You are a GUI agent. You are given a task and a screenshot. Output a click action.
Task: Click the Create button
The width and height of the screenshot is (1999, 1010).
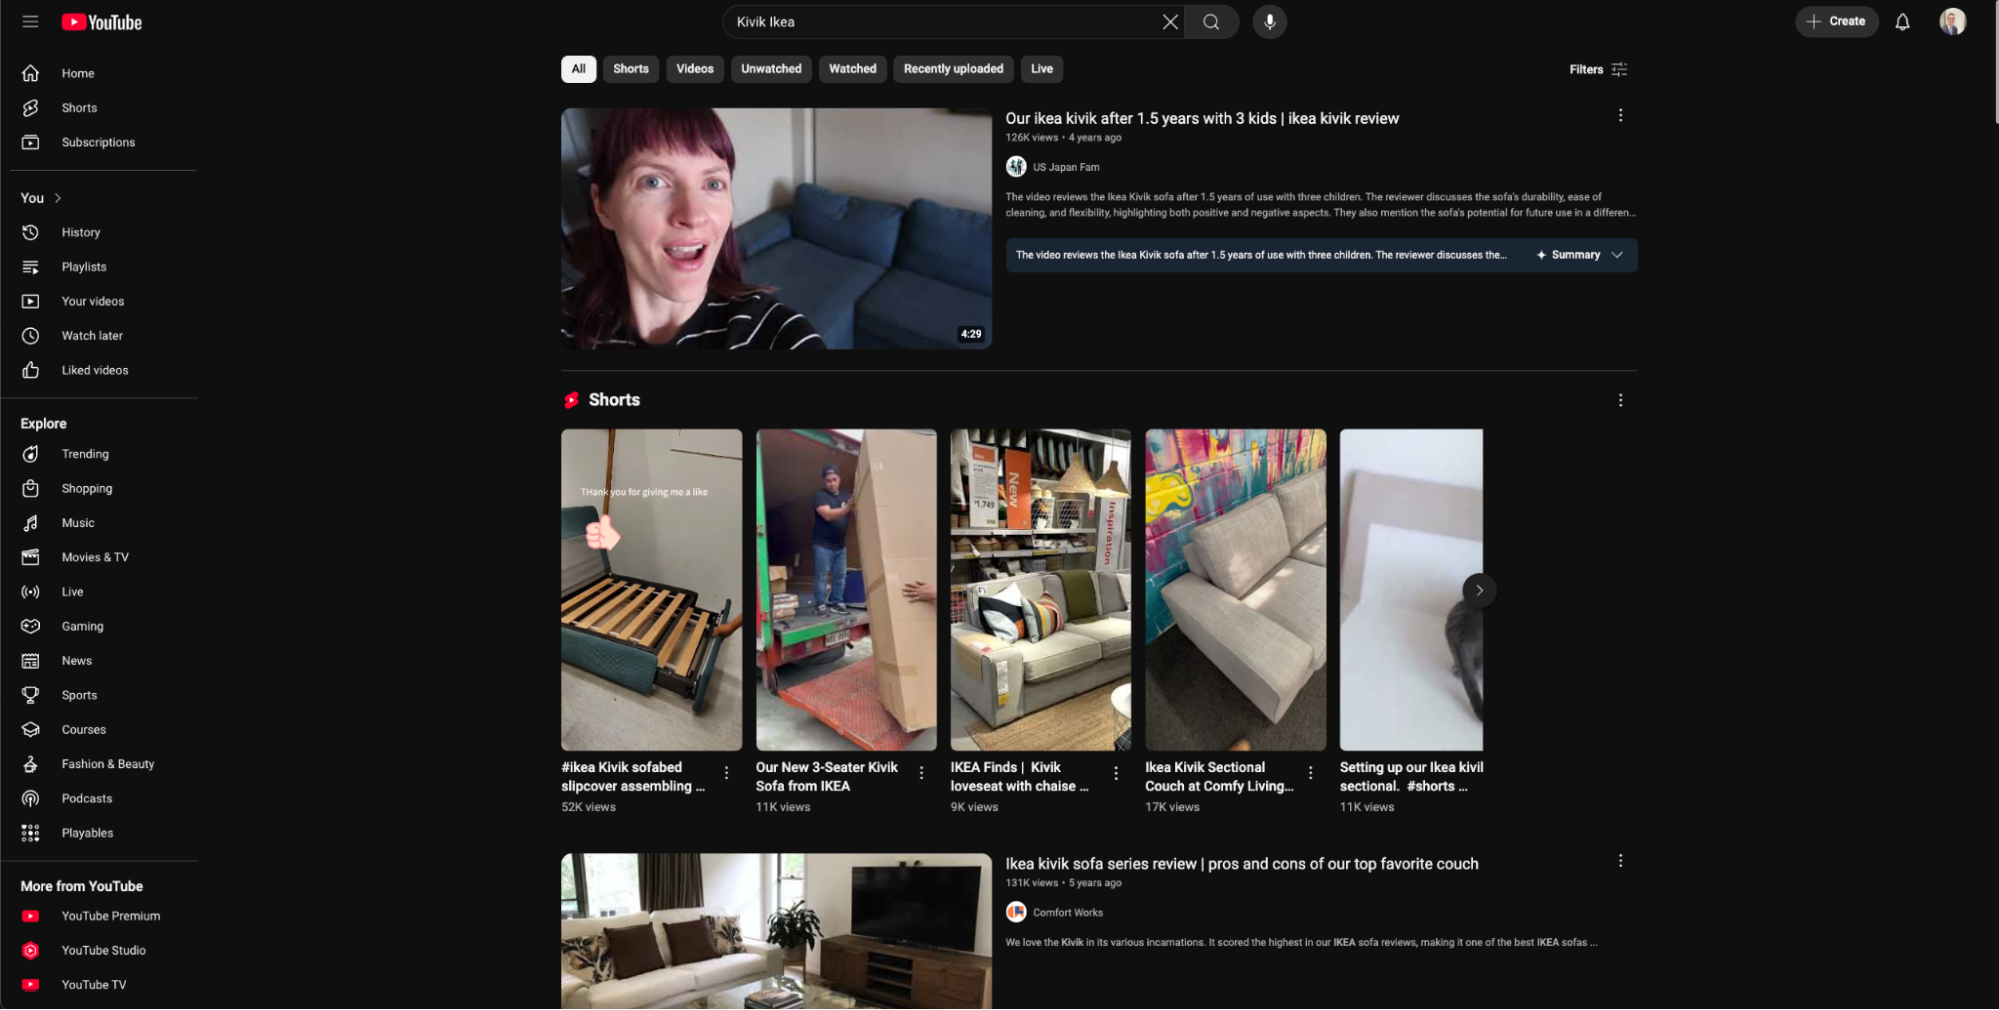pos(1836,21)
